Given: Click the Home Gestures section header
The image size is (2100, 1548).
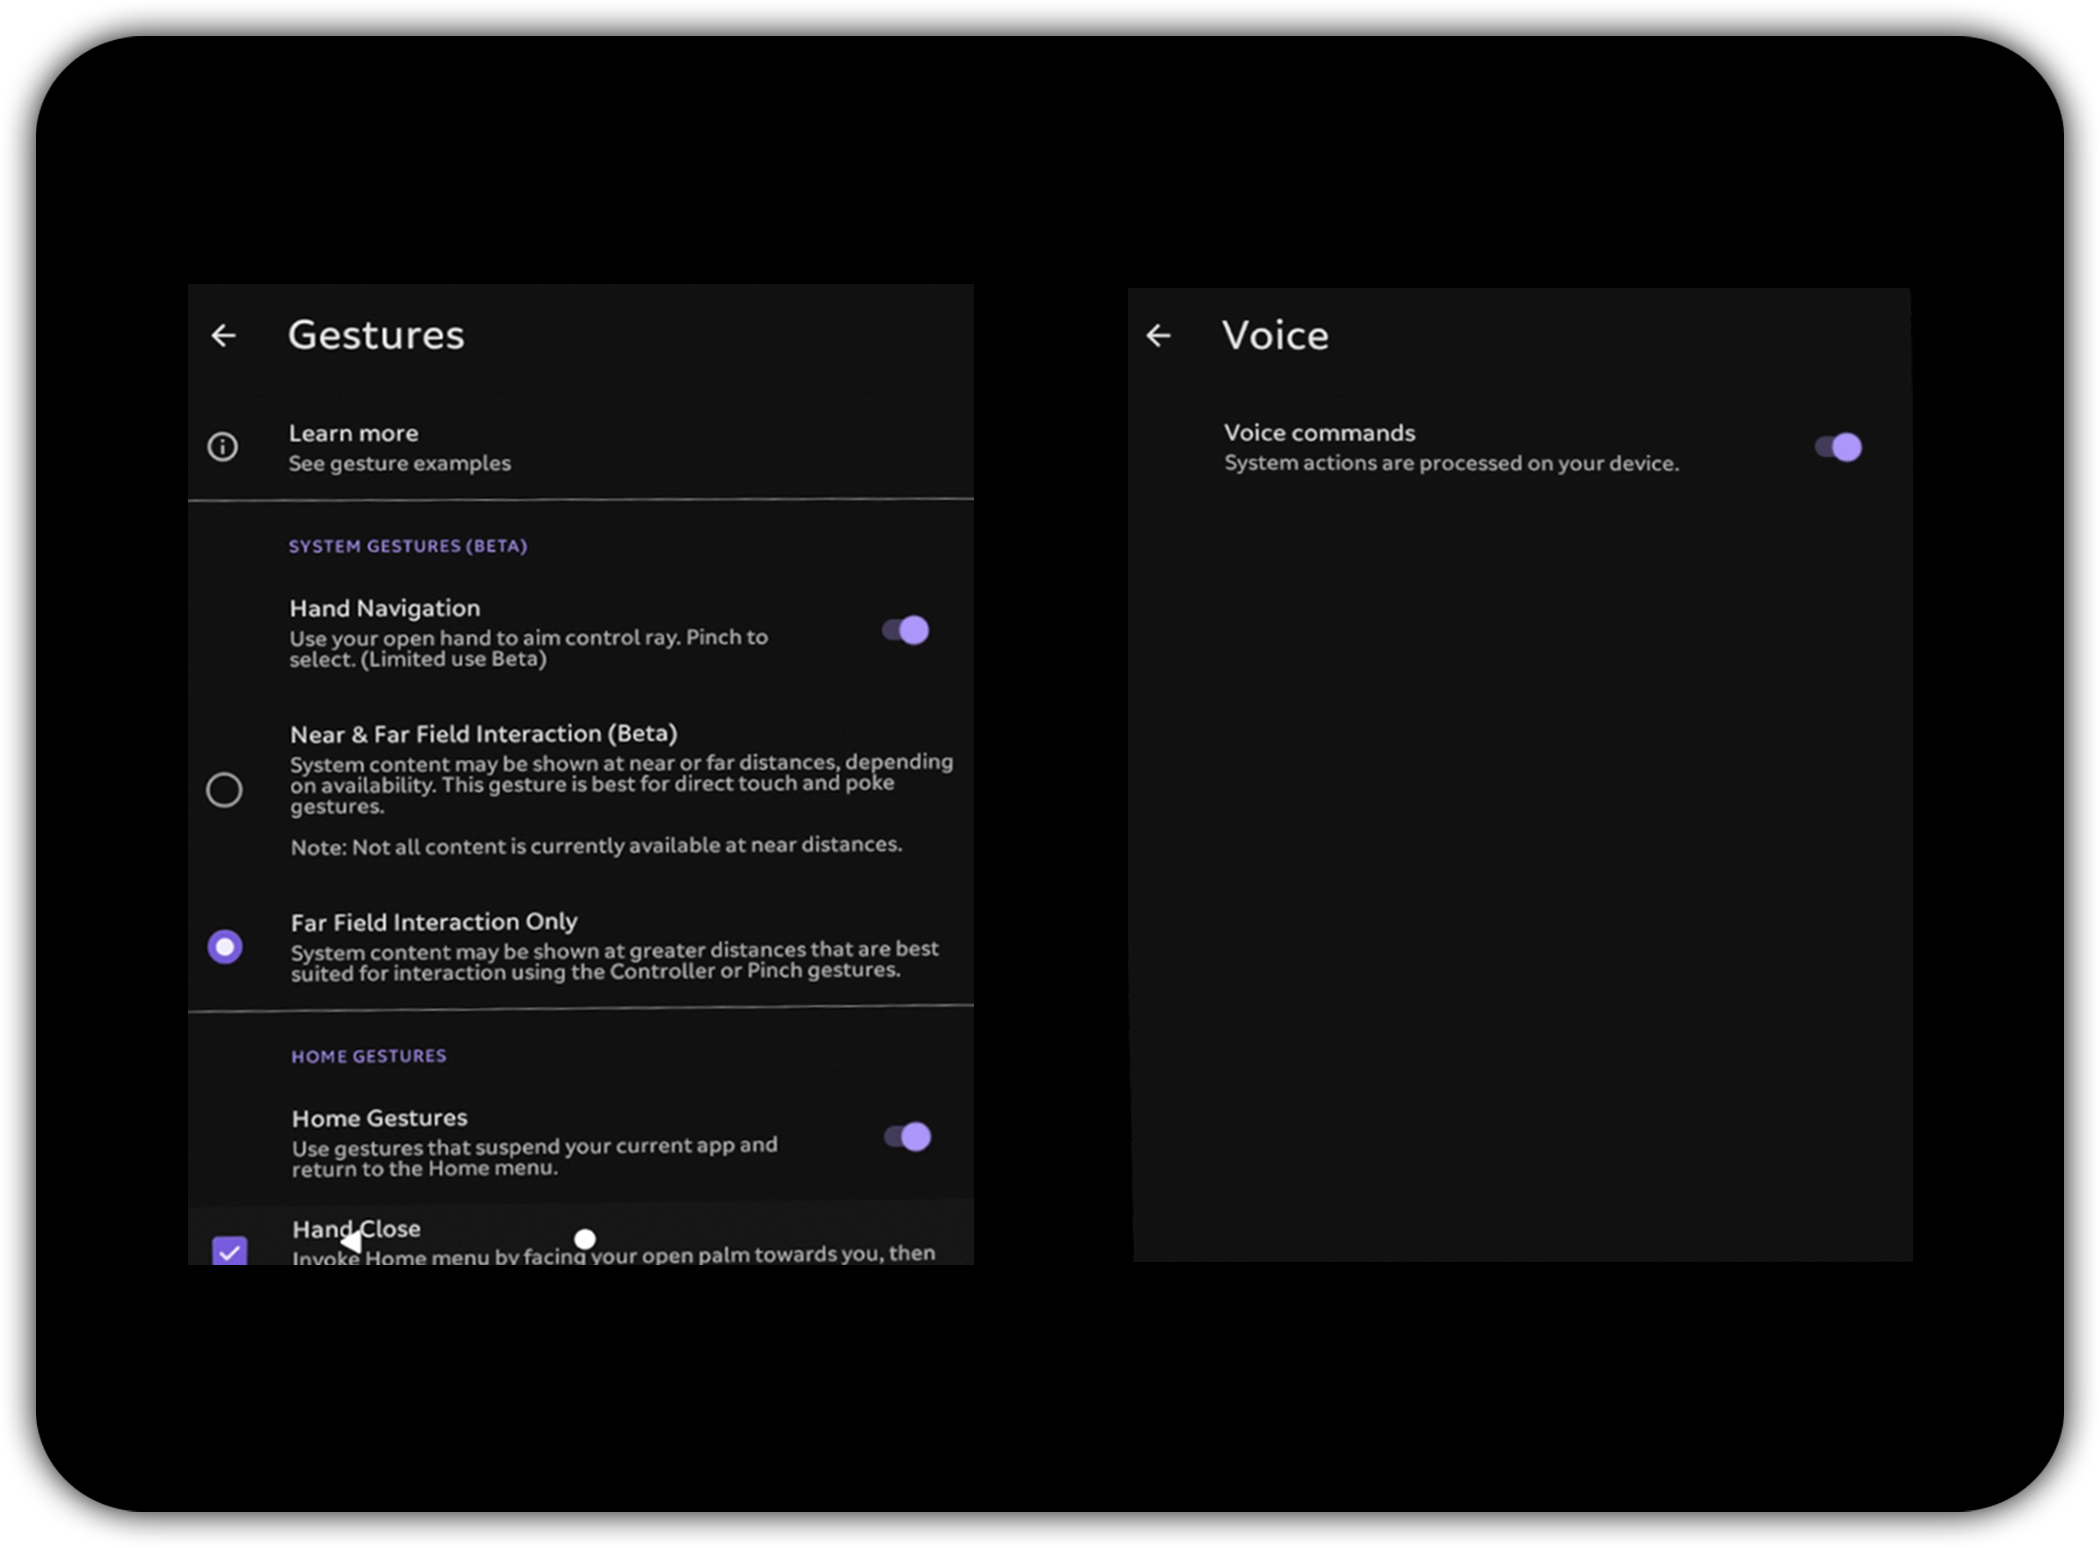Looking at the screenshot, I should (368, 1056).
